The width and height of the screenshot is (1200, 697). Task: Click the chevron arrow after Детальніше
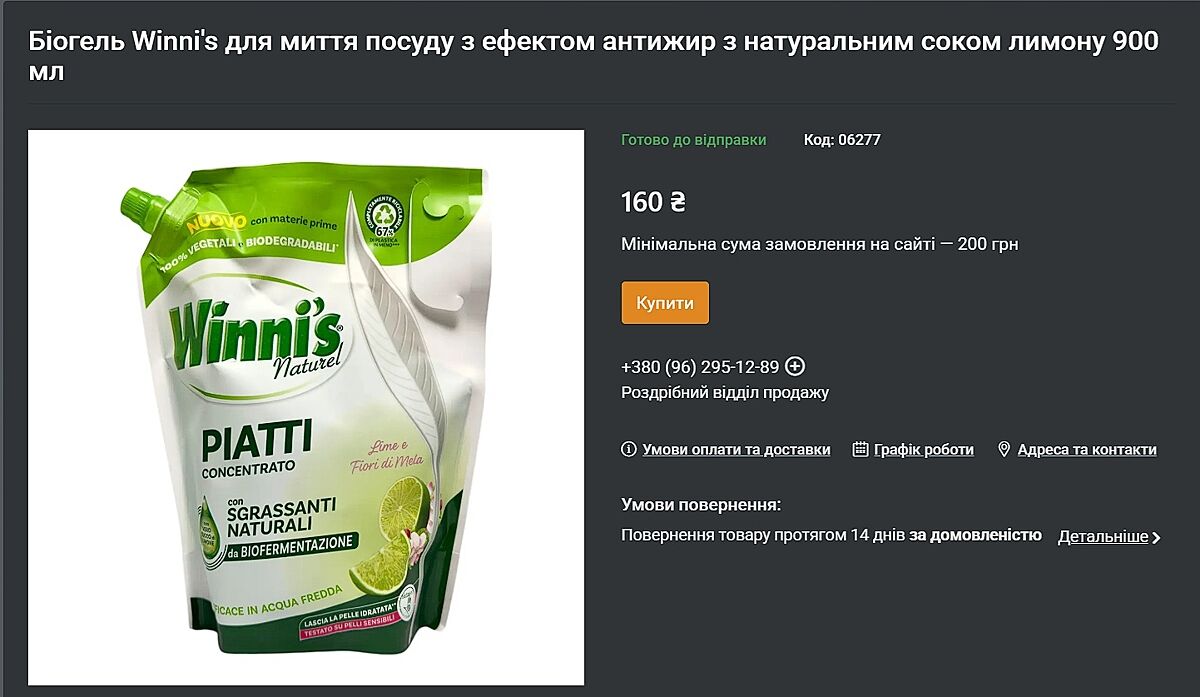1157,538
